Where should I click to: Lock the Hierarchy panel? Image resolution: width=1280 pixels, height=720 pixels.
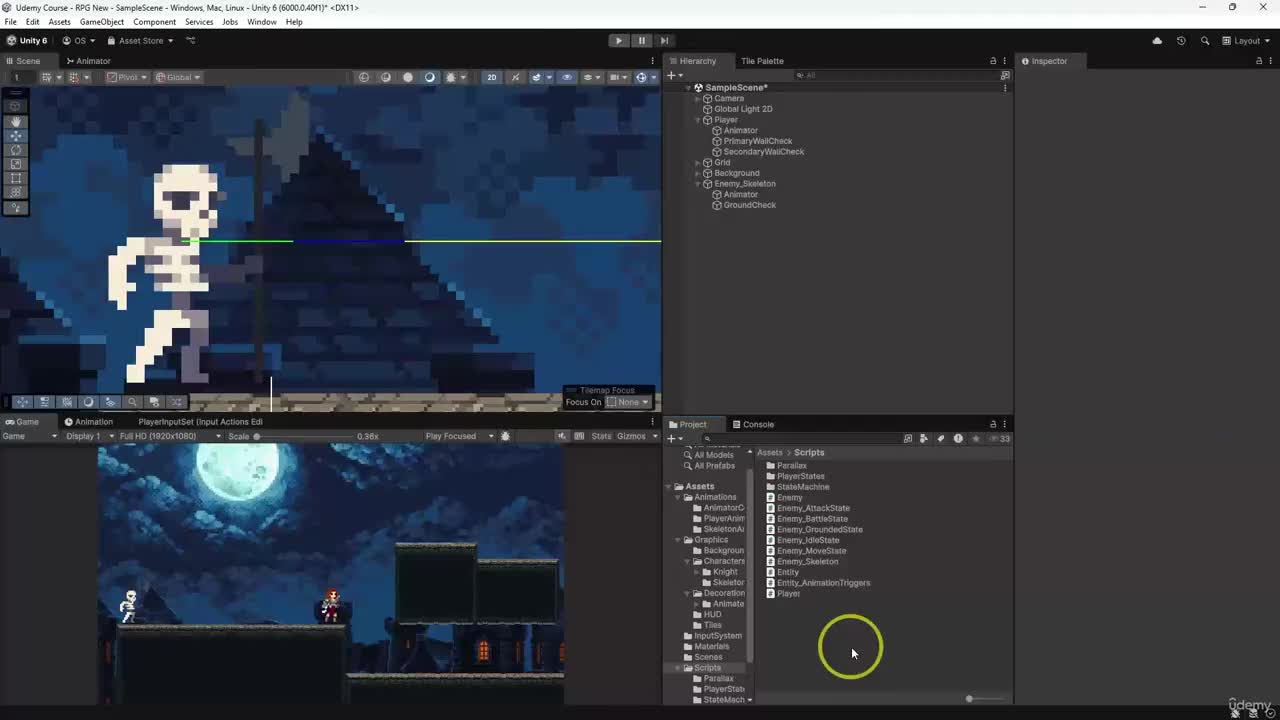pyautogui.click(x=993, y=61)
